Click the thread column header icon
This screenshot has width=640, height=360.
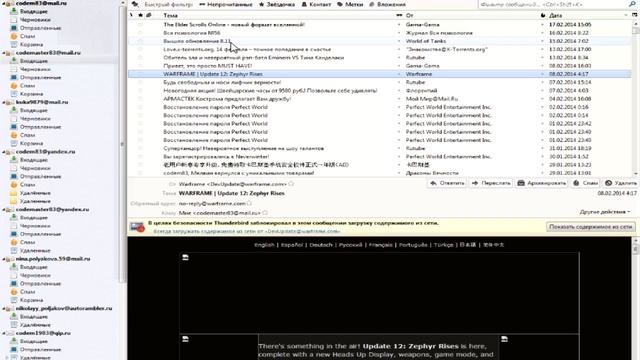131,15
